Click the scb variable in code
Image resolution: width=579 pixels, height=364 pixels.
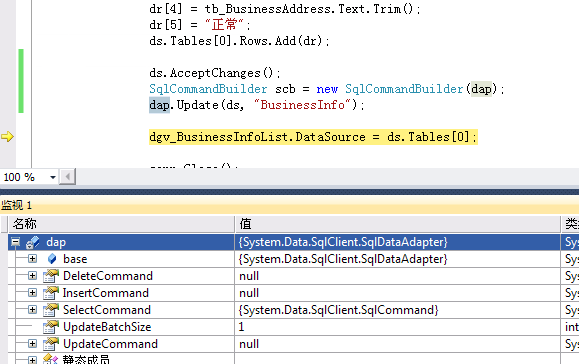285,89
